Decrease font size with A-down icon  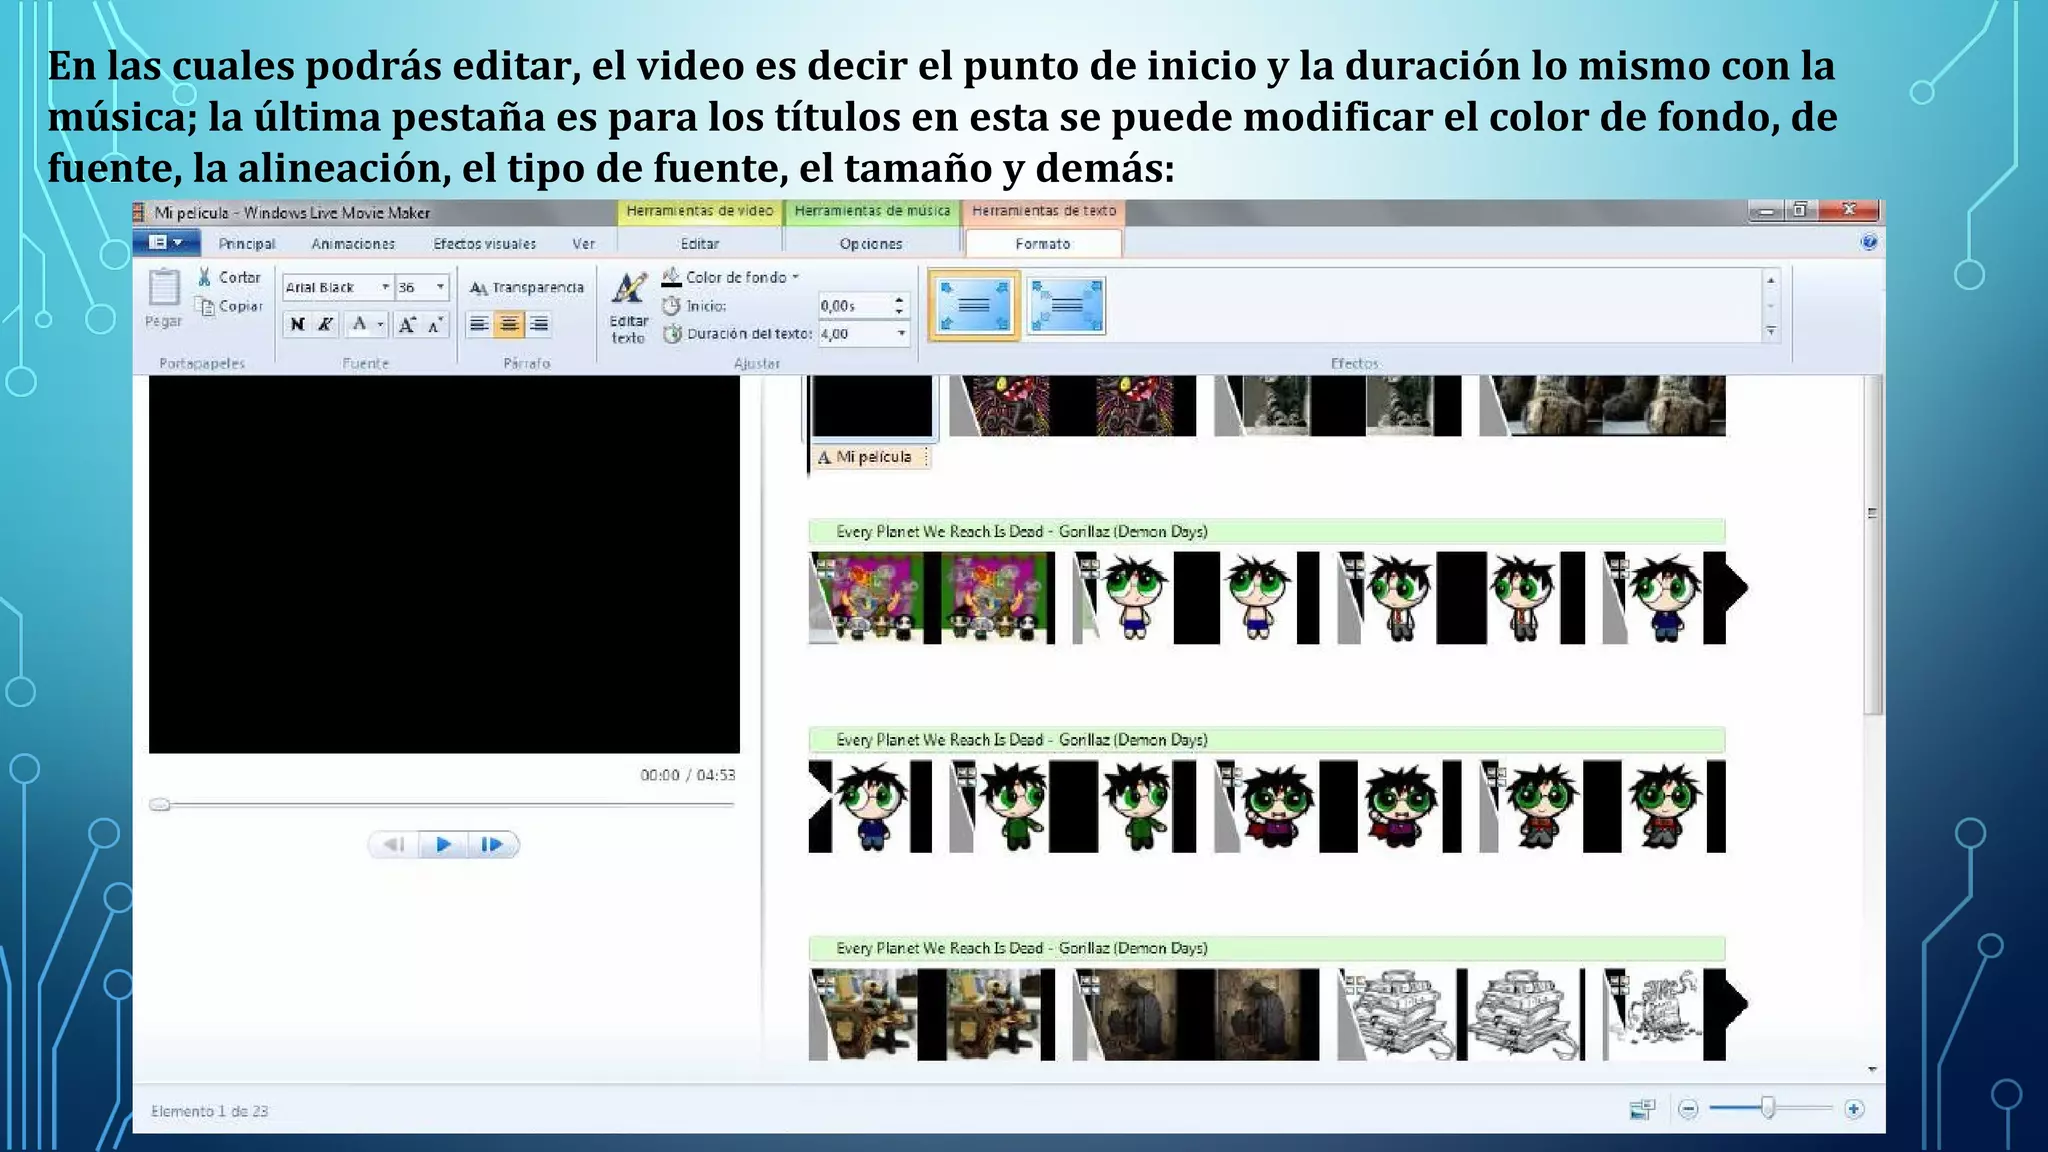click(435, 324)
